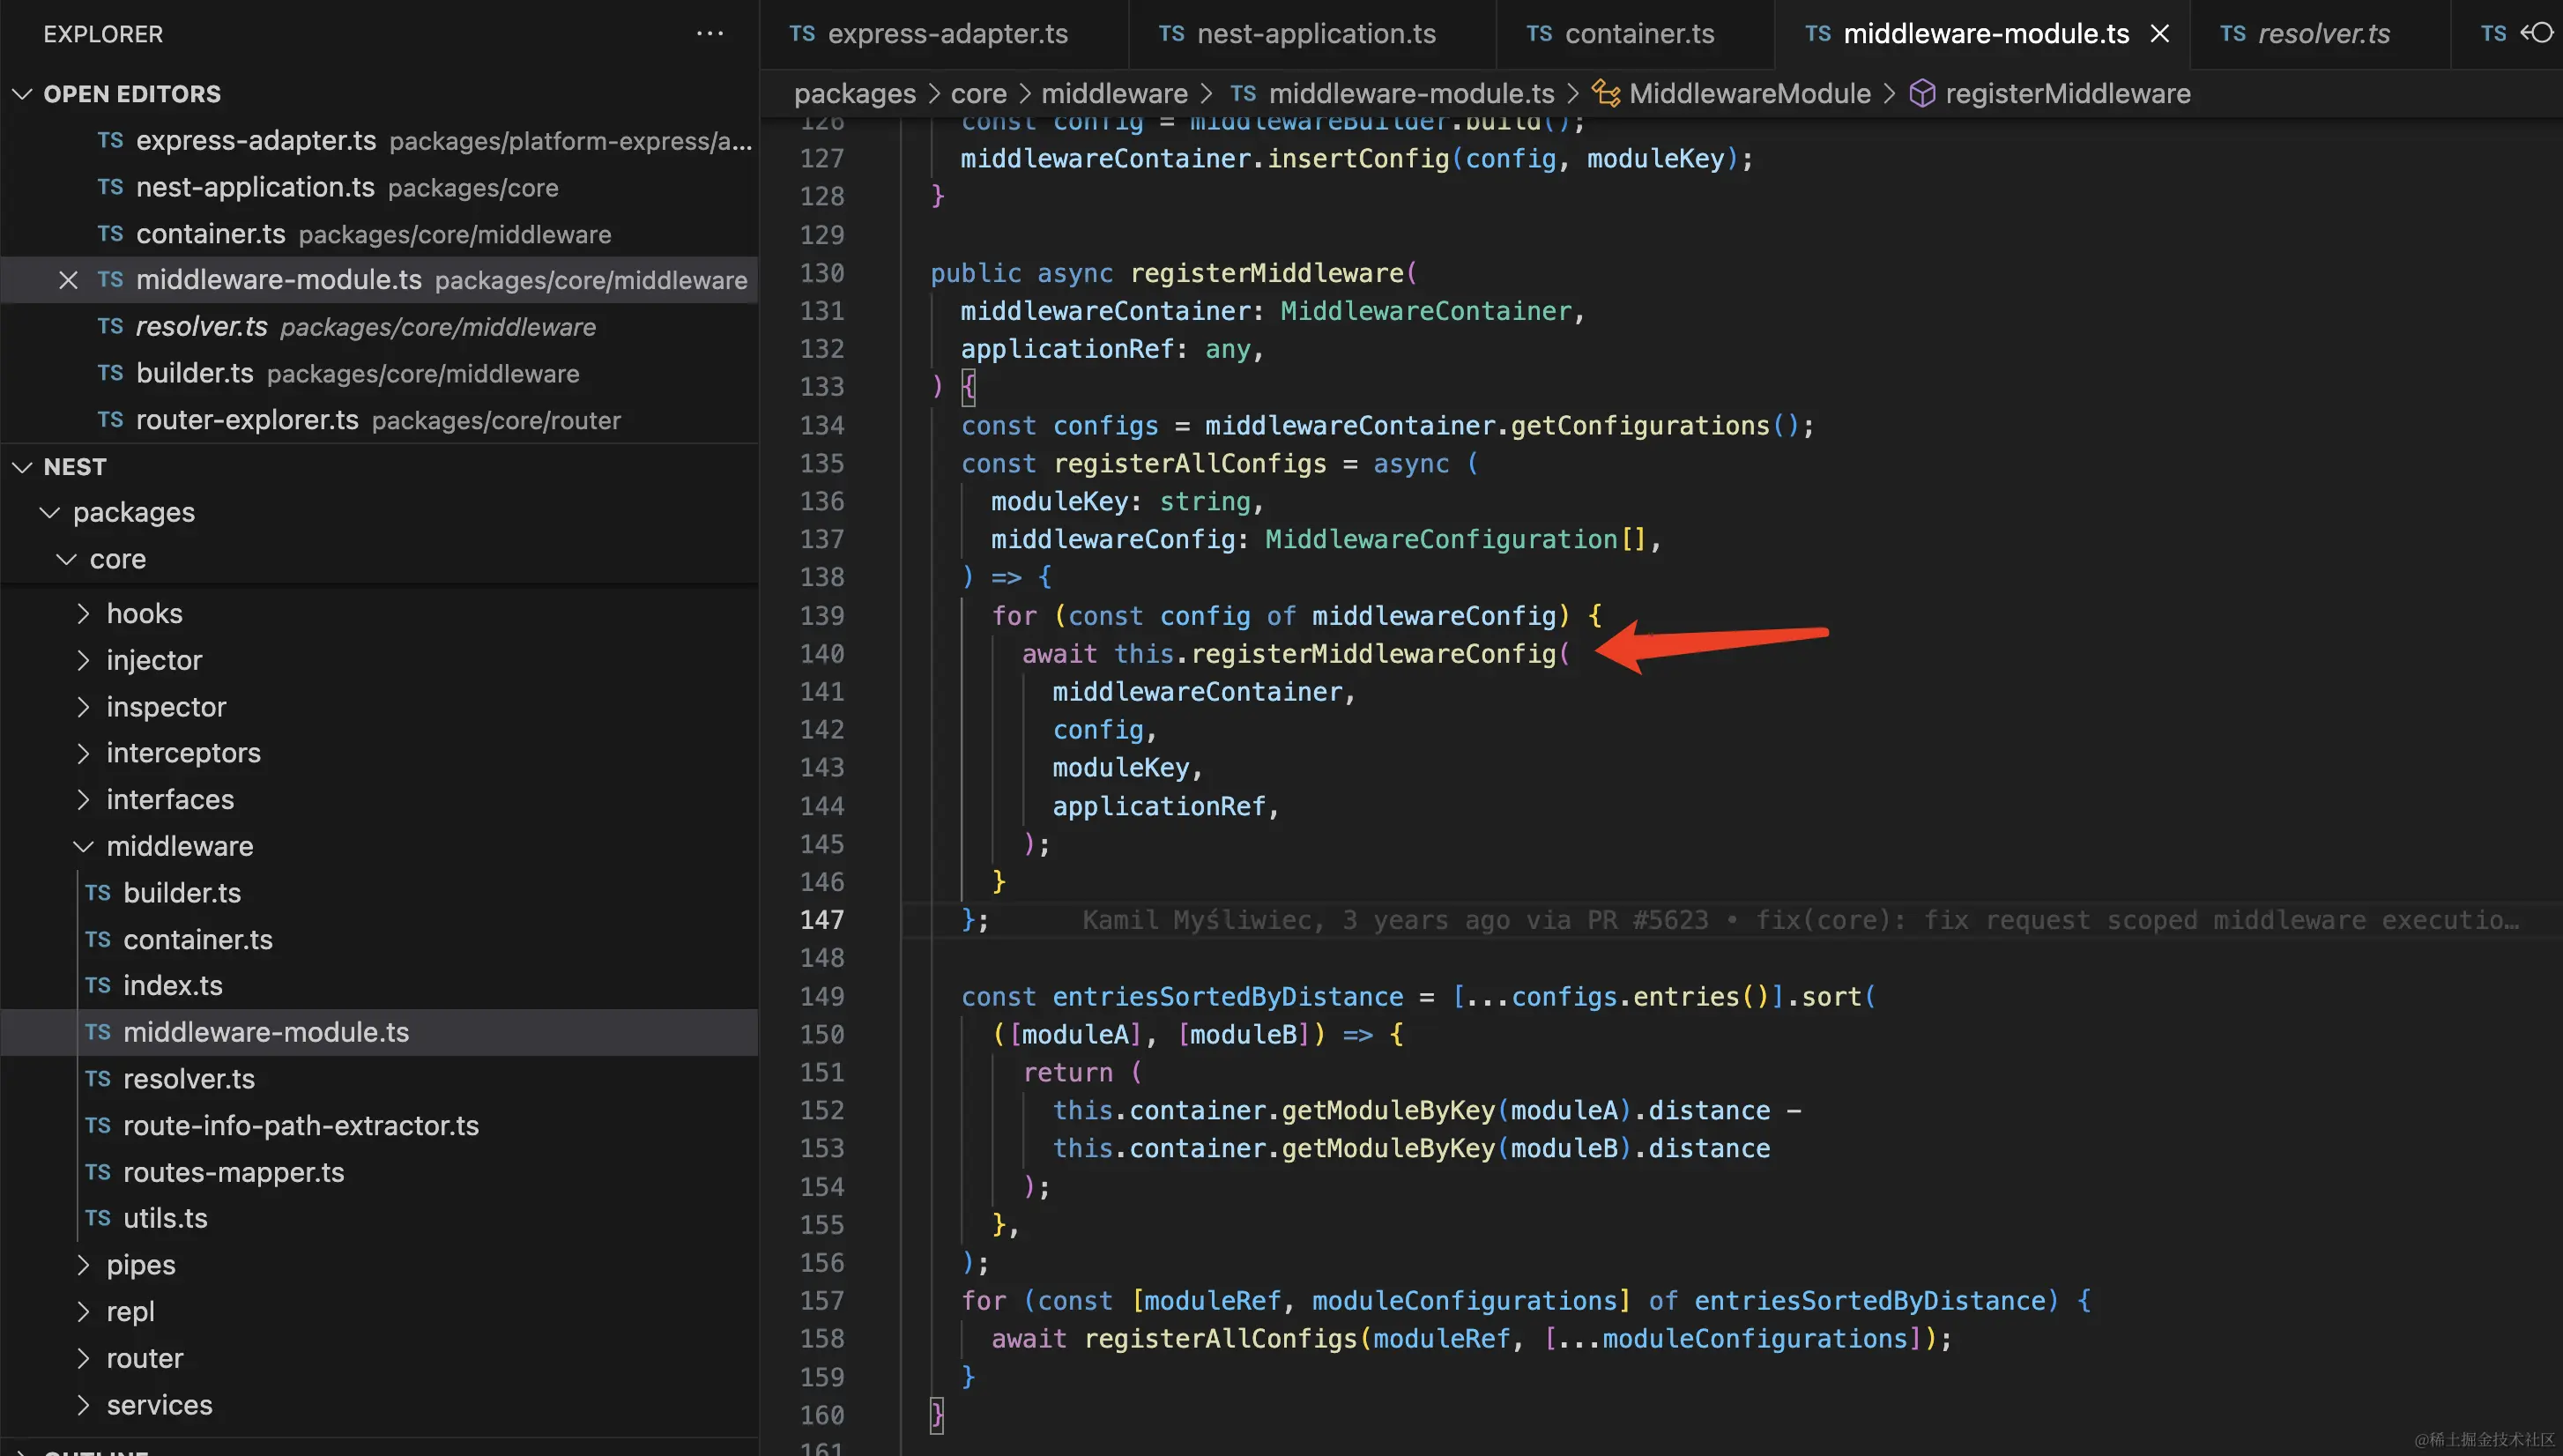Collapse the Open Editors section
The height and width of the screenshot is (1456, 2563).
[x=22, y=94]
